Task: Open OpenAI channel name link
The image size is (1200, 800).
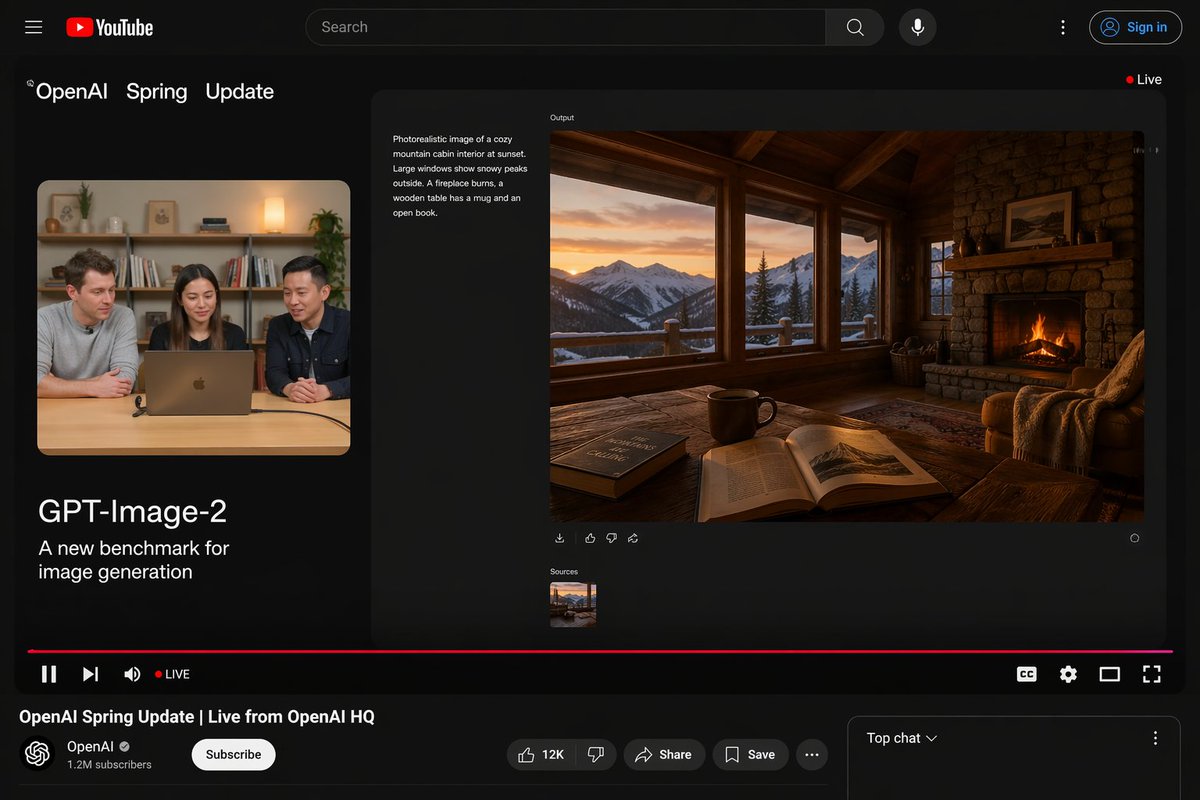Action: [x=90, y=747]
